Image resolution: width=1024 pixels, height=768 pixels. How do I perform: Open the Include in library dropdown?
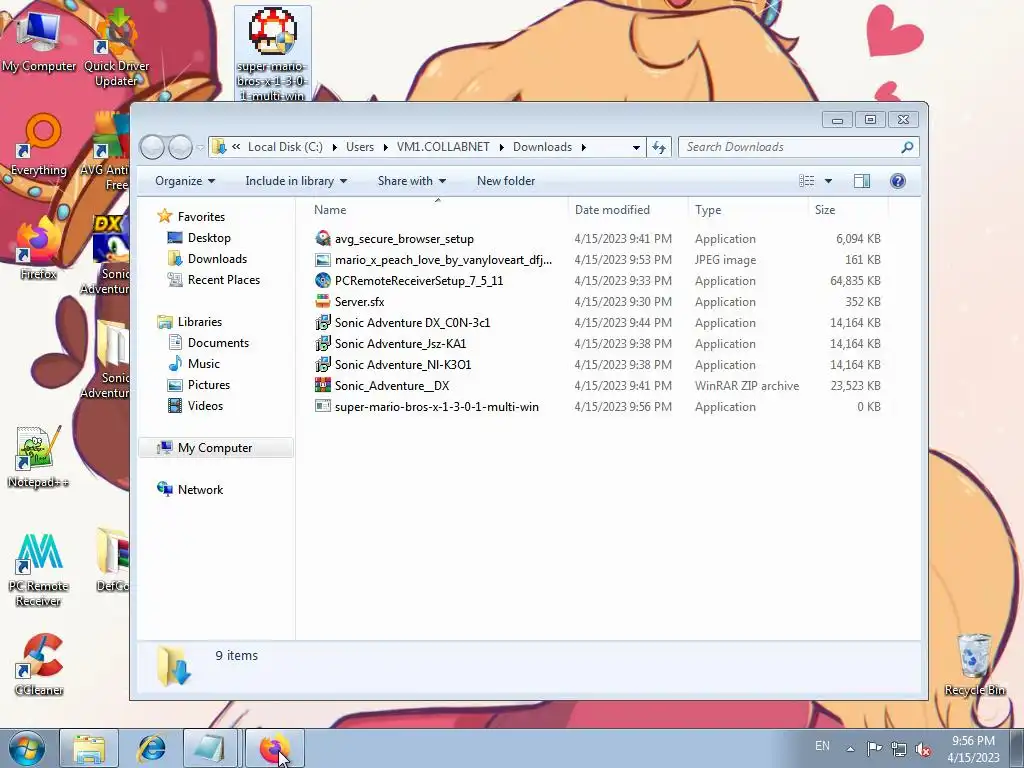(x=296, y=181)
